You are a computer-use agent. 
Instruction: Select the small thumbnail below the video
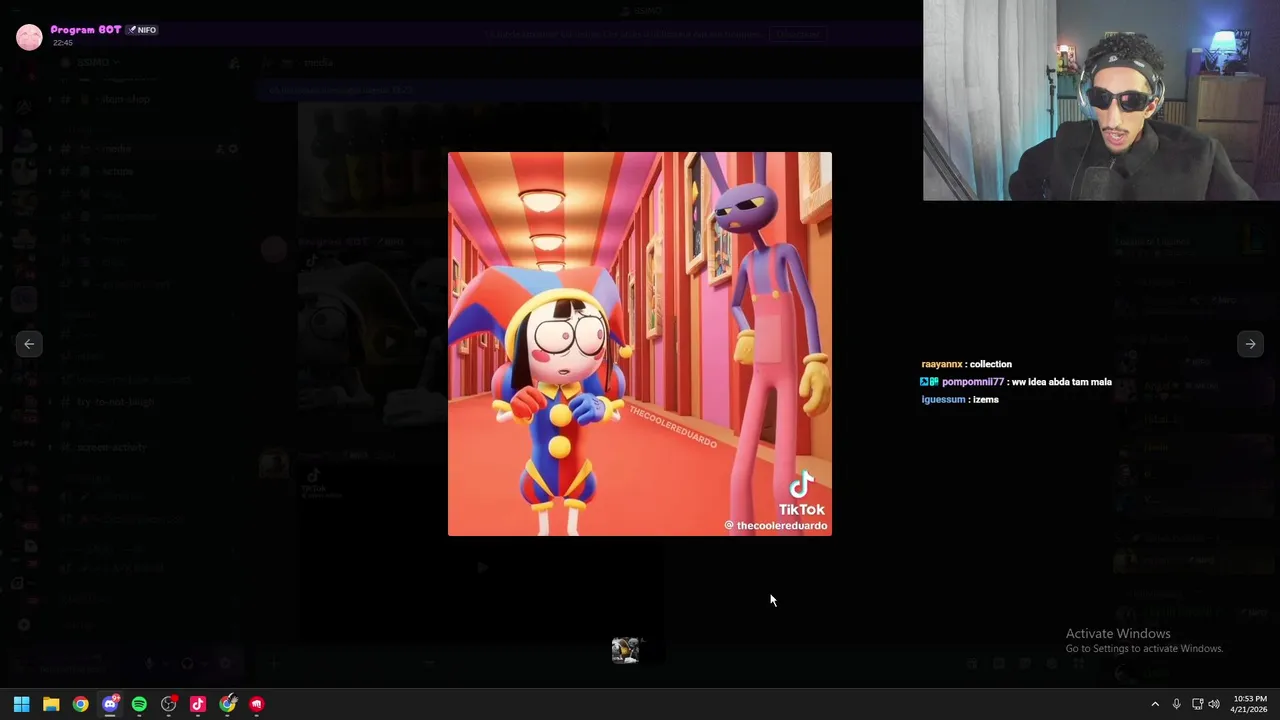pyautogui.click(x=626, y=651)
